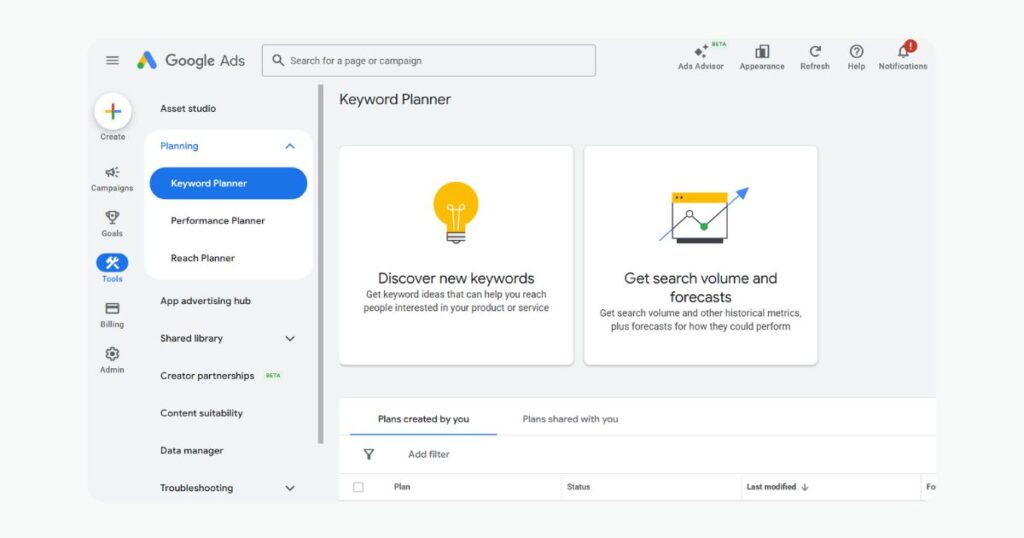This screenshot has height=538, width=1024.
Task: Switch to Plans shared with you tab
Action: coord(570,419)
